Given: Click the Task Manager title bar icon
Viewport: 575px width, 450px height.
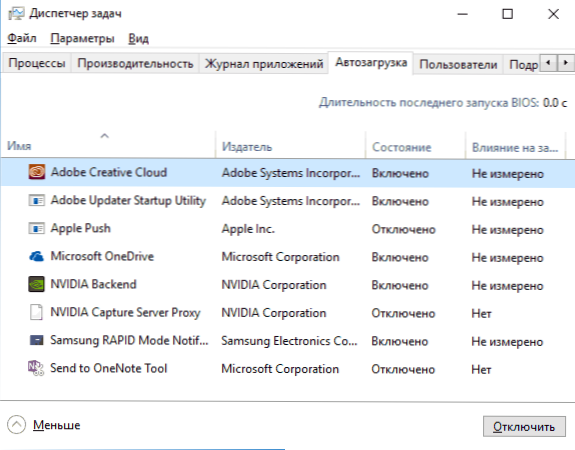Looking at the screenshot, I should (x=16, y=14).
